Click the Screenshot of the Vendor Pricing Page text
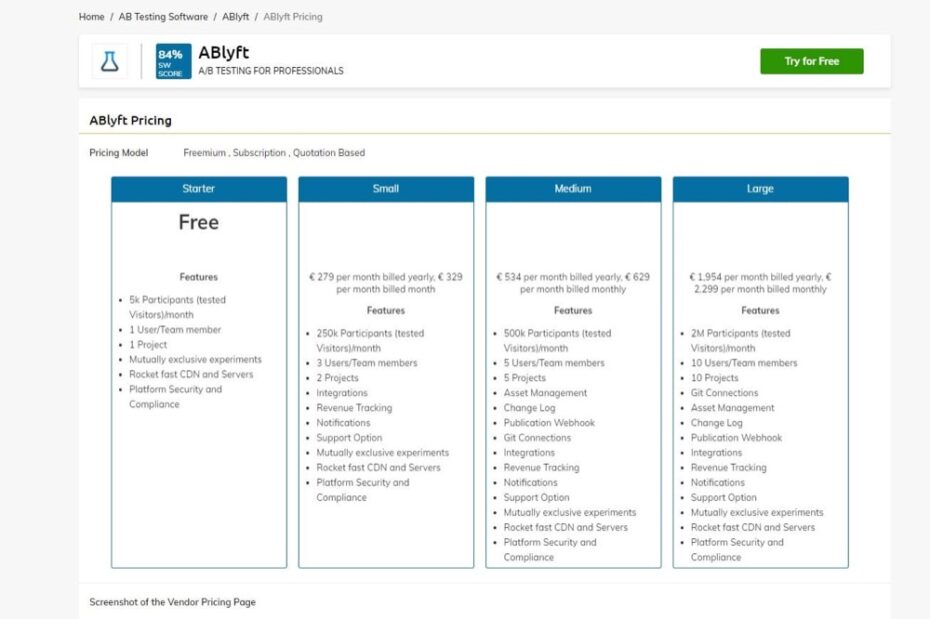This screenshot has height=619, width=930. 172,602
